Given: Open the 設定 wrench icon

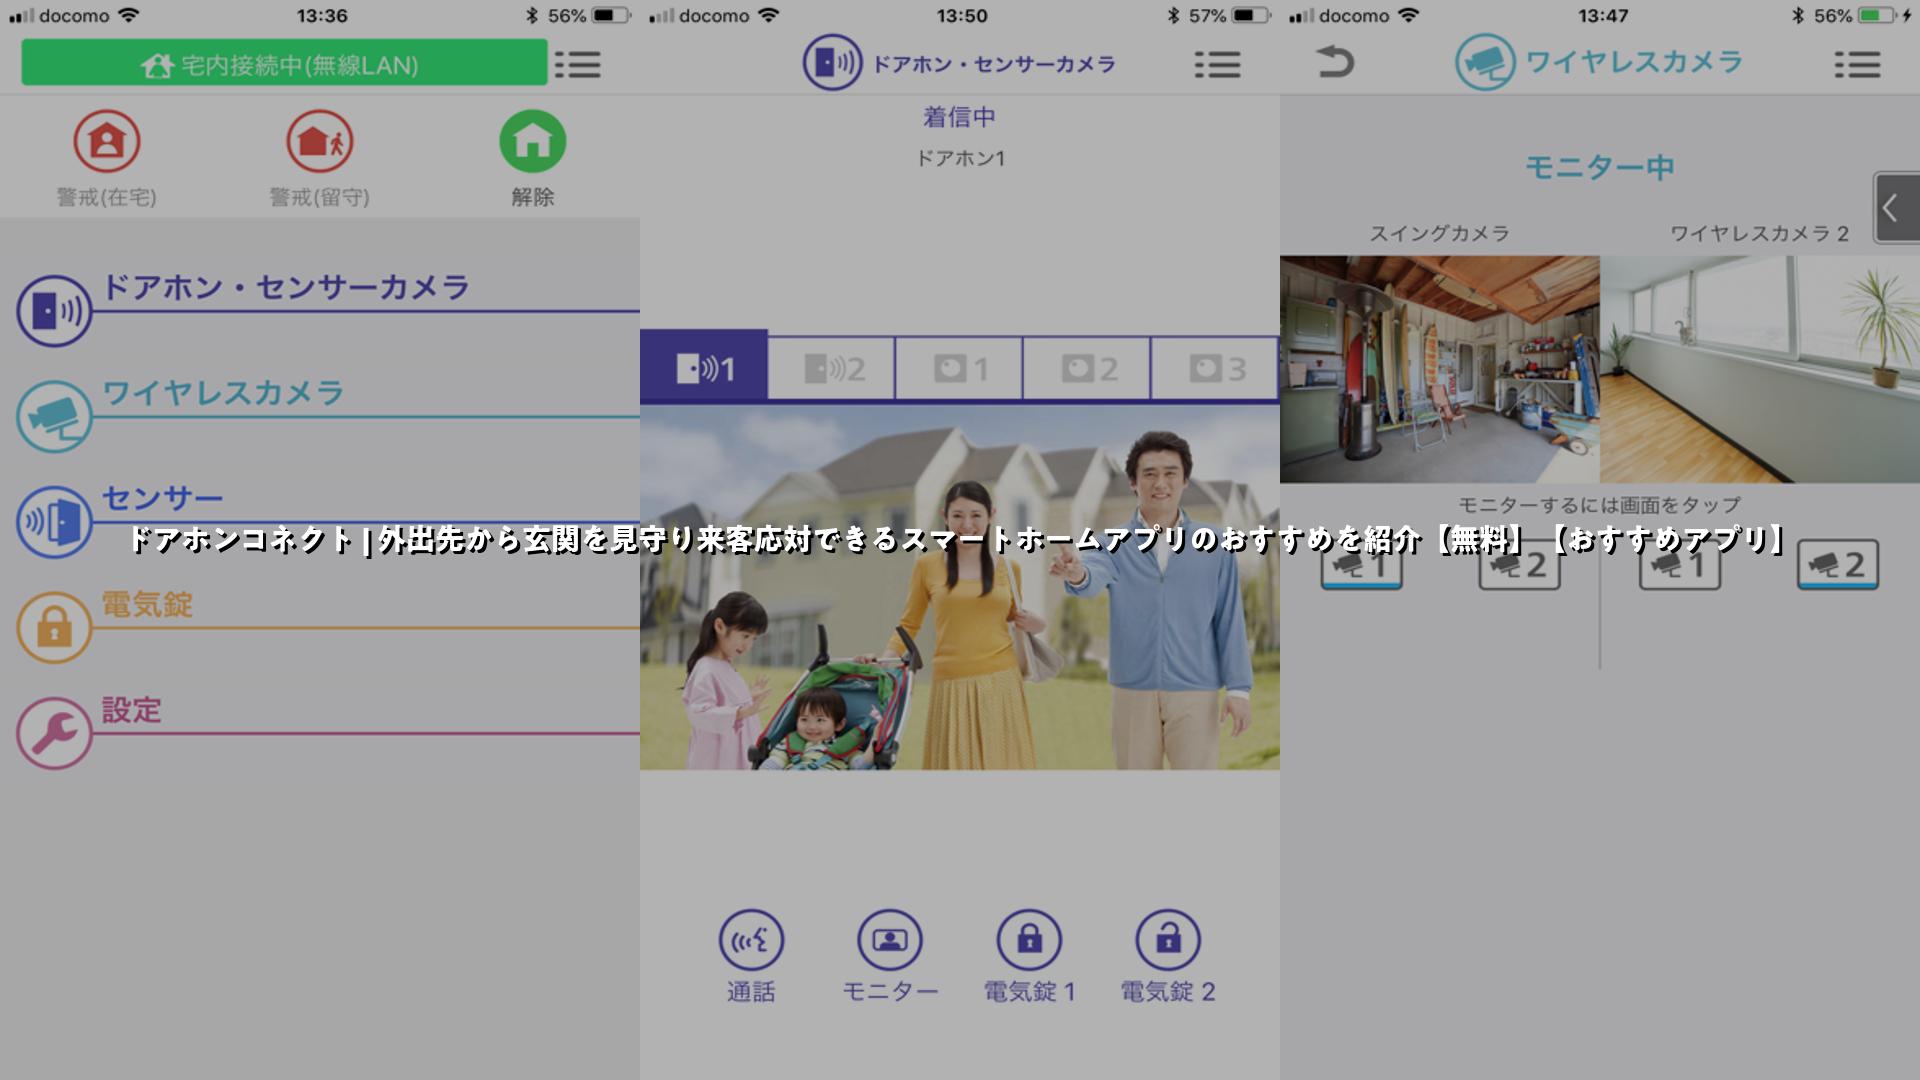Looking at the screenshot, I should point(54,733).
